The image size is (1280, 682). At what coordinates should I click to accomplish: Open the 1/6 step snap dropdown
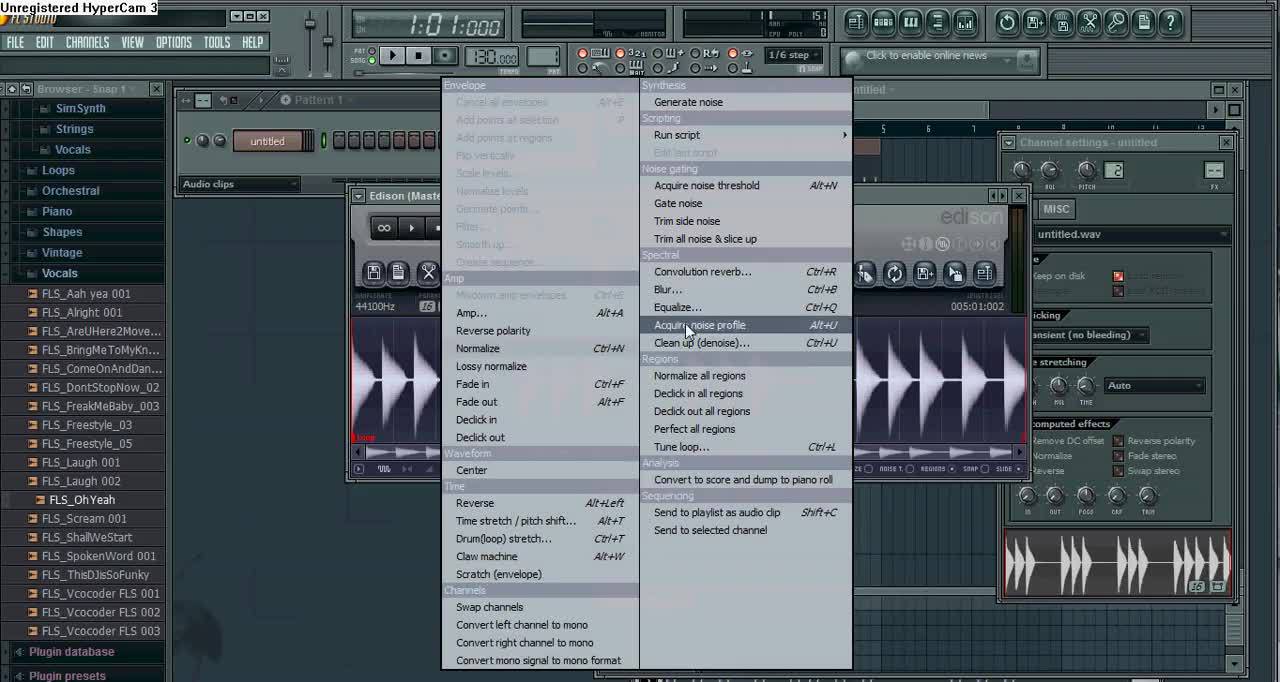(x=792, y=55)
